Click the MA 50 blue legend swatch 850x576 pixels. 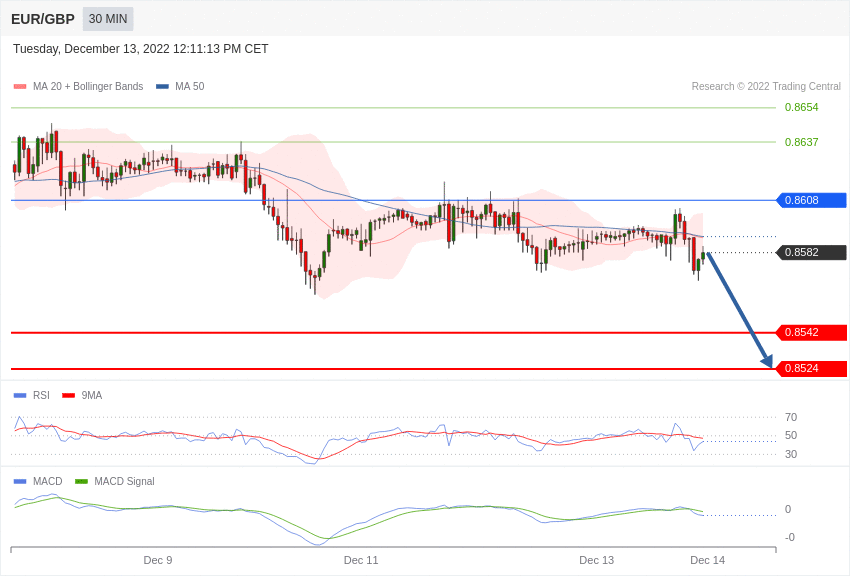[x=162, y=86]
